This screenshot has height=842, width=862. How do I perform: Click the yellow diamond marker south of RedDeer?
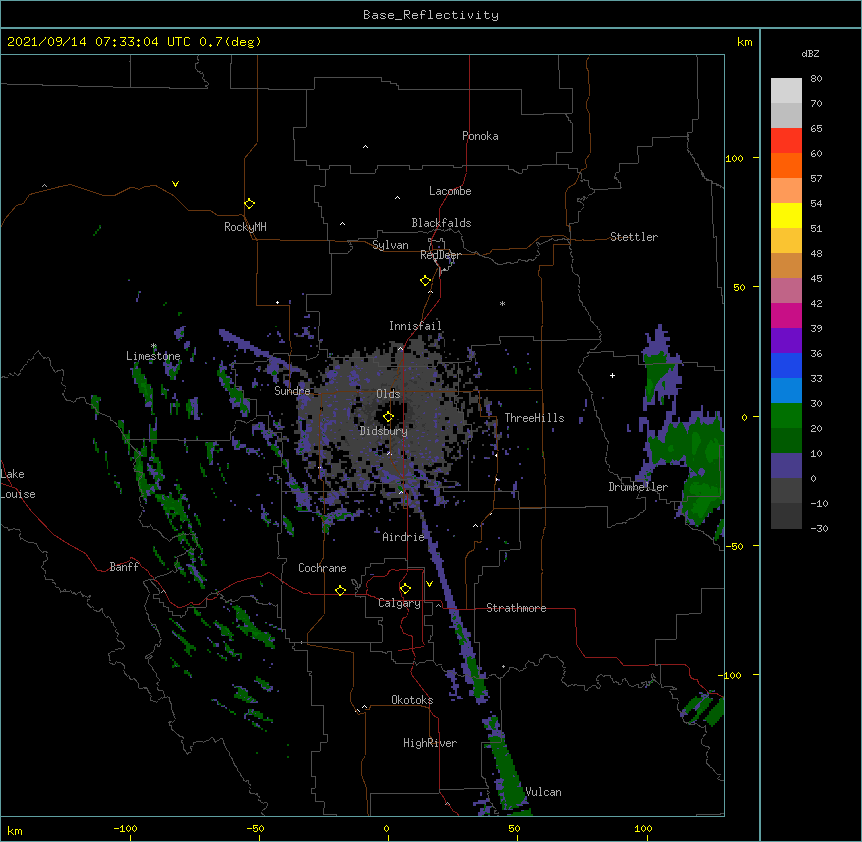coord(425,281)
